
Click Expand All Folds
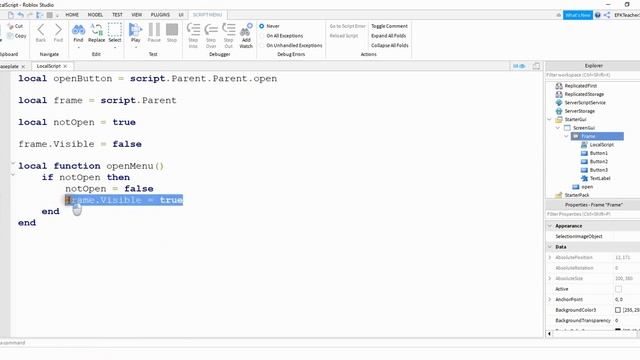389,36
